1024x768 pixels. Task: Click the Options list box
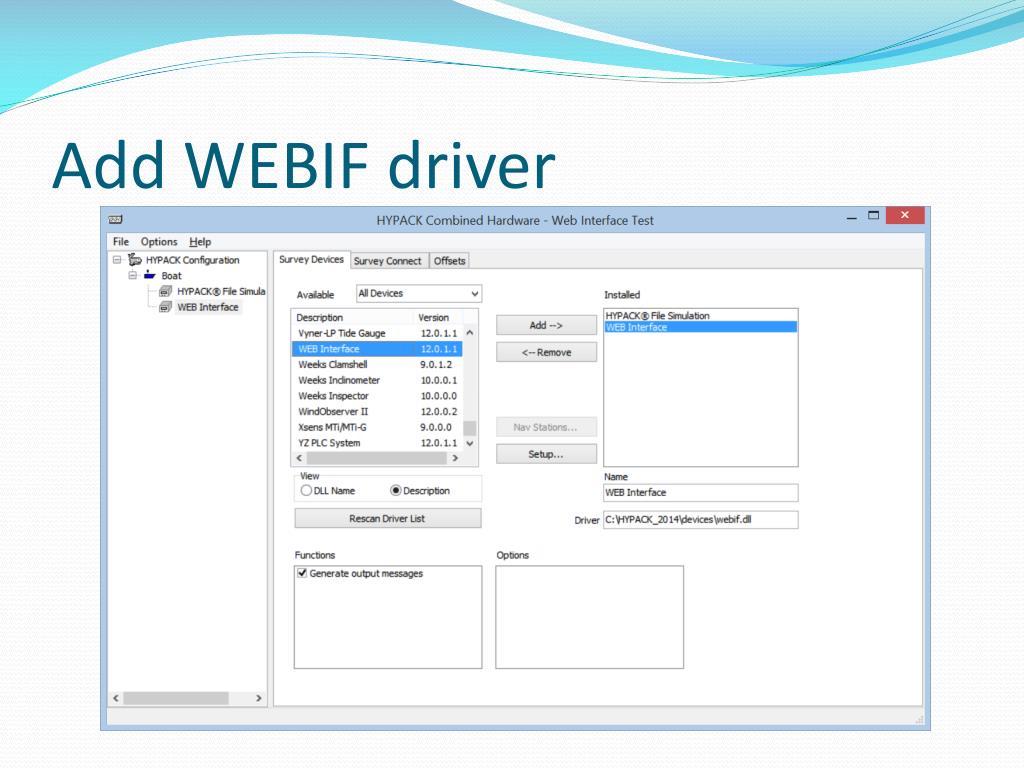point(590,617)
